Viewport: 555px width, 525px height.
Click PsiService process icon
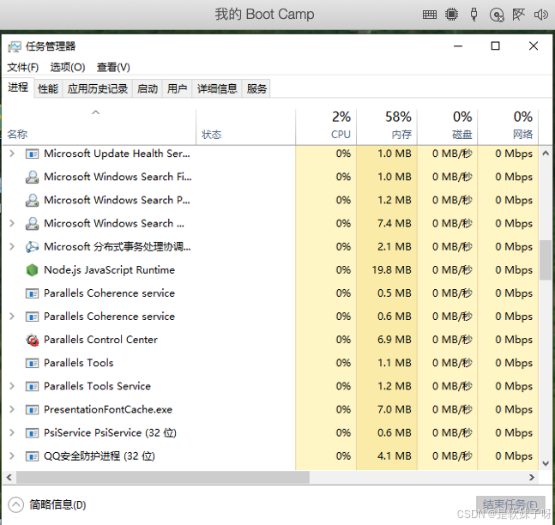tap(32, 433)
